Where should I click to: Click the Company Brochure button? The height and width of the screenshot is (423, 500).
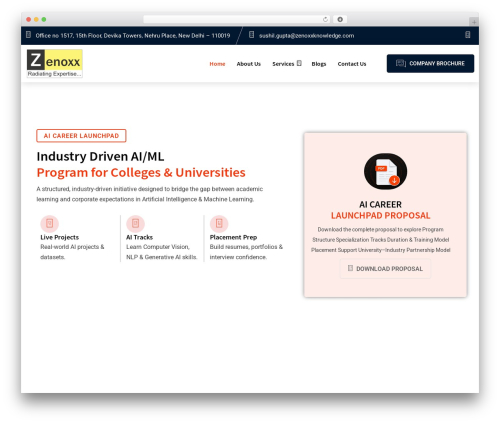point(430,63)
